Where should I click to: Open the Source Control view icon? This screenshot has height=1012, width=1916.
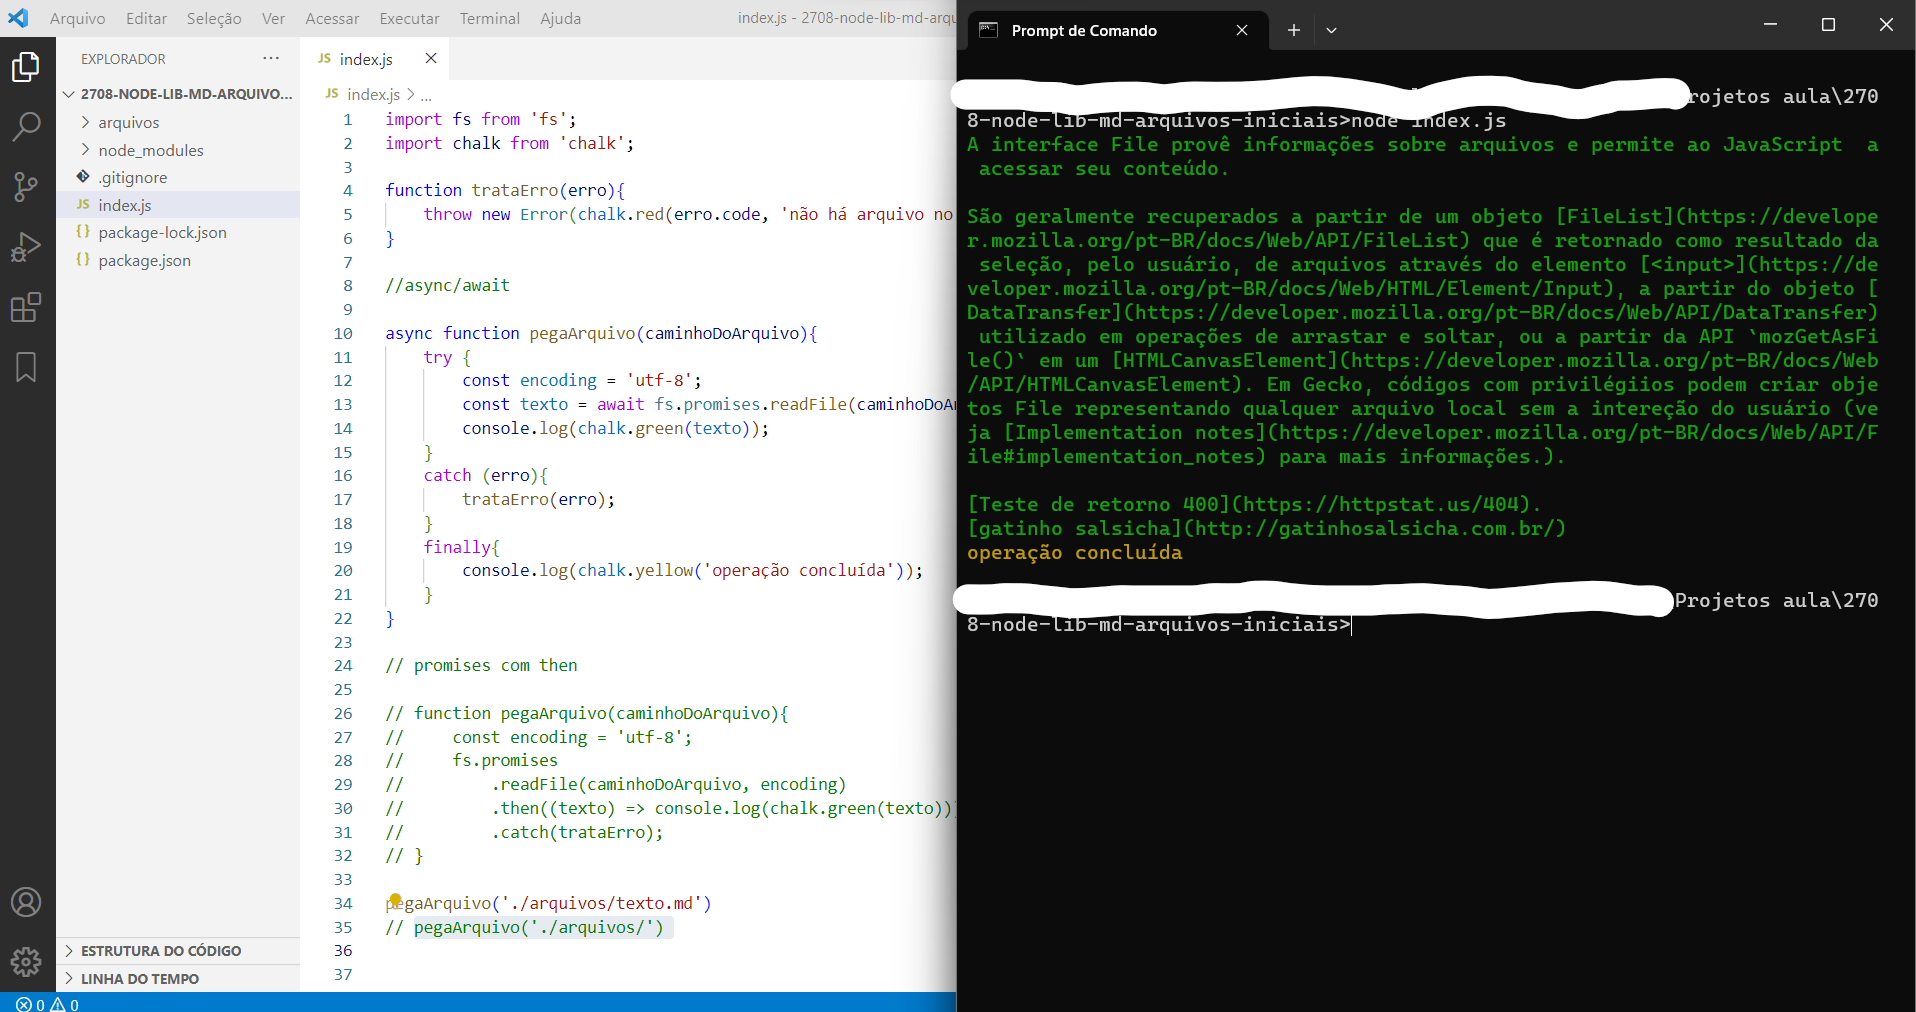[x=26, y=186]
